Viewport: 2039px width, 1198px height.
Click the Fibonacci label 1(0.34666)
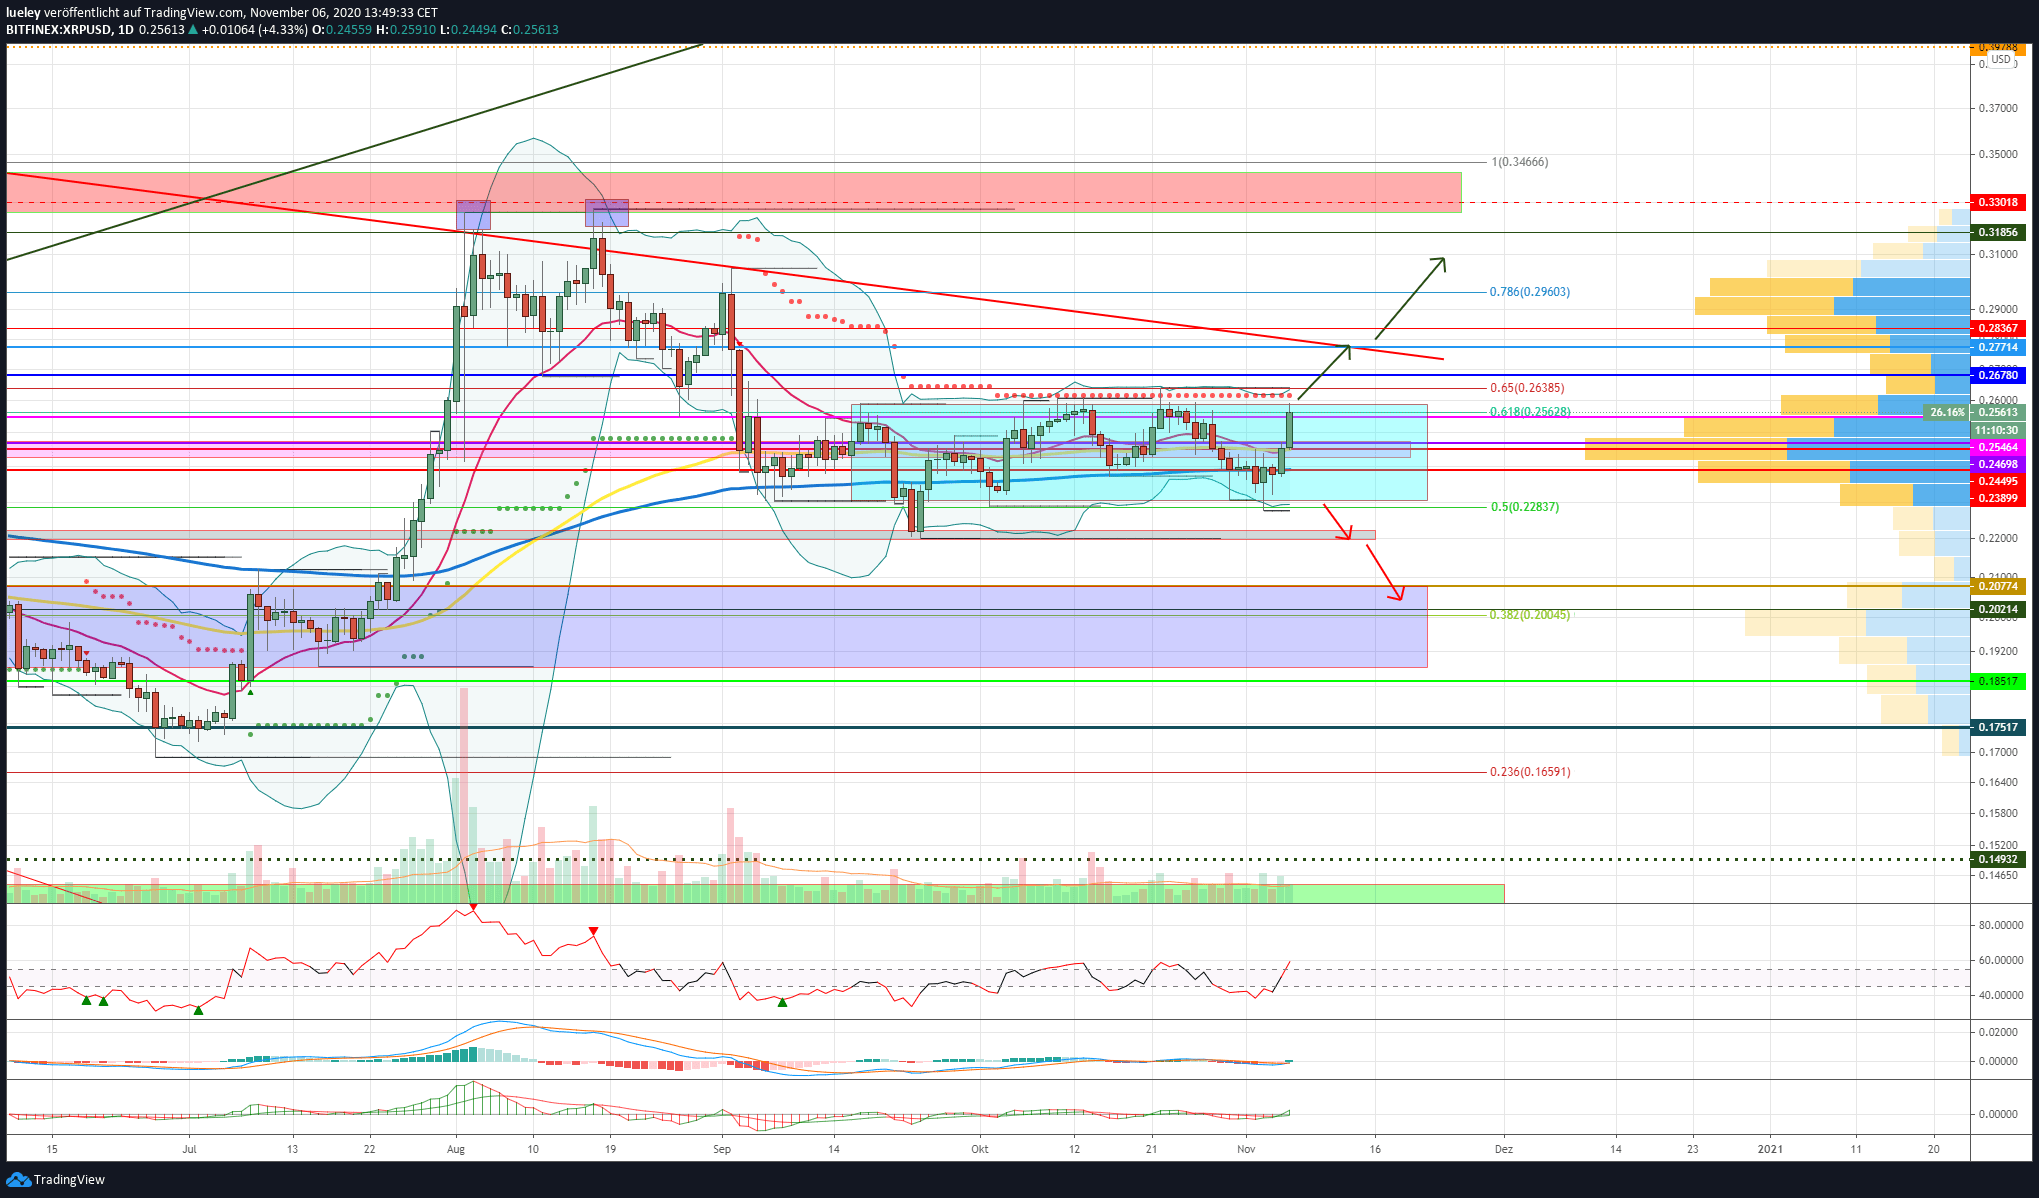(x=1519, y=162)
